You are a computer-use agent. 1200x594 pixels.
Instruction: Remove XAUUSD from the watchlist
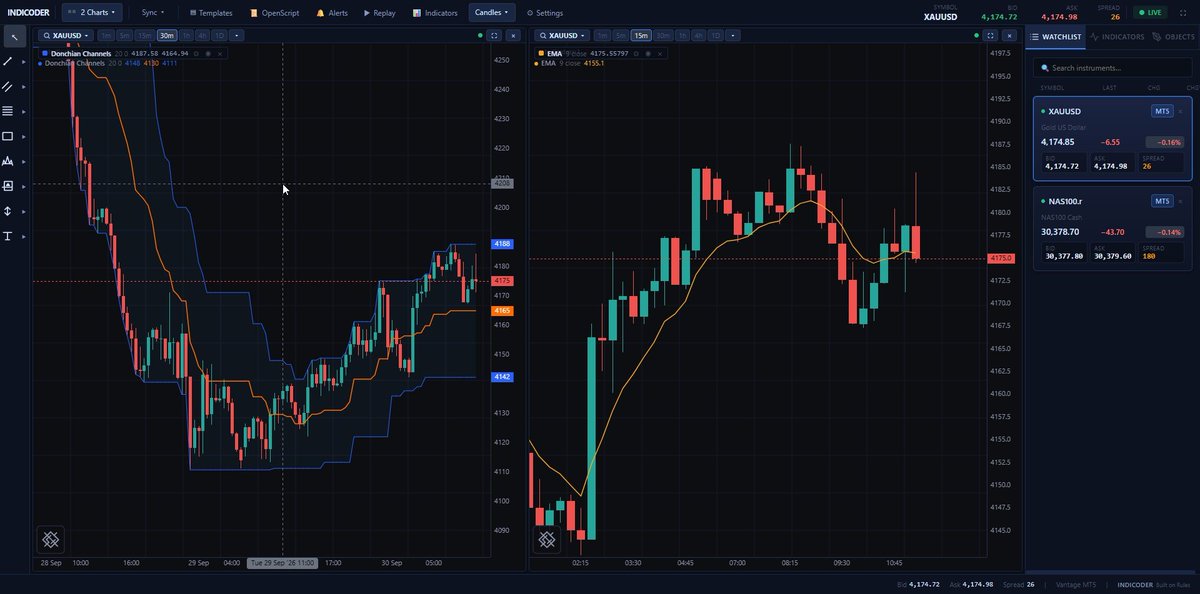pos(1180,111)
